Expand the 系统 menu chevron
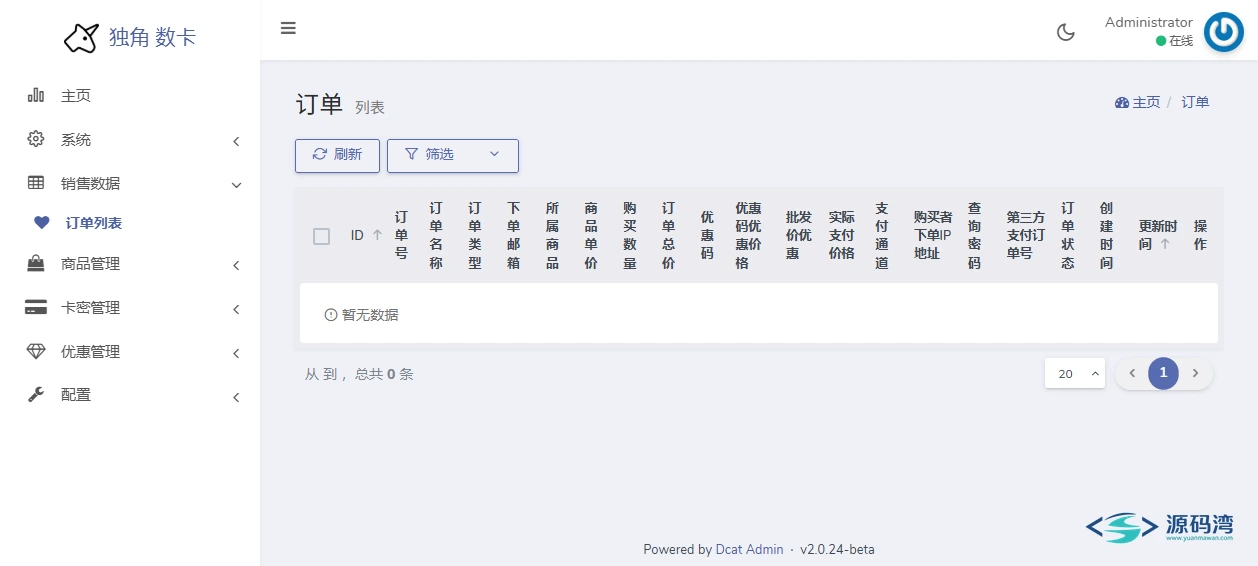The width and height of the screenshot is (1258, 566). (236, 141)
